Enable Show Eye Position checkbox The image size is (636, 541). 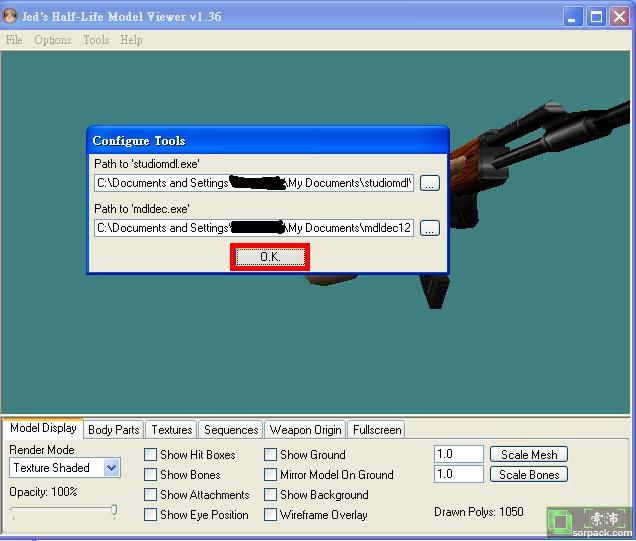click(150, 515)
